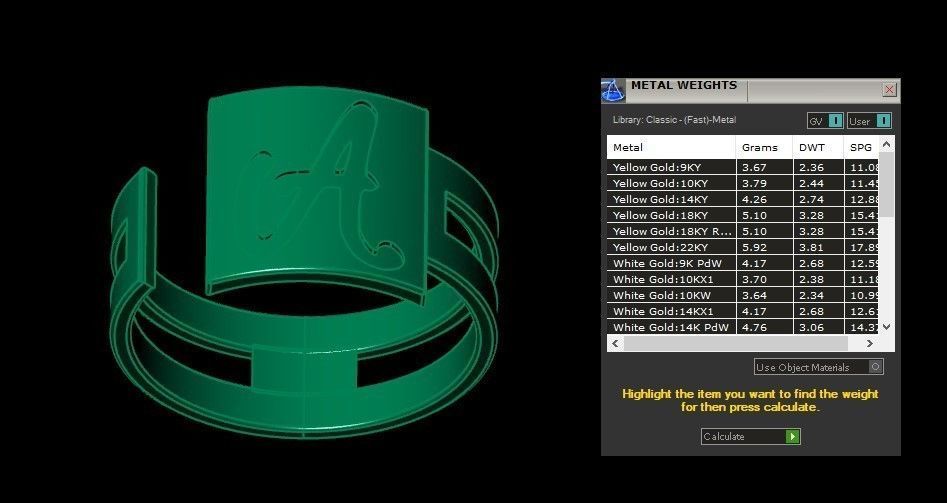The width and height of the screenshot is (947, 503).
Task: Click the table's vertical scrollbar up arrow
Action: [886, 144]
